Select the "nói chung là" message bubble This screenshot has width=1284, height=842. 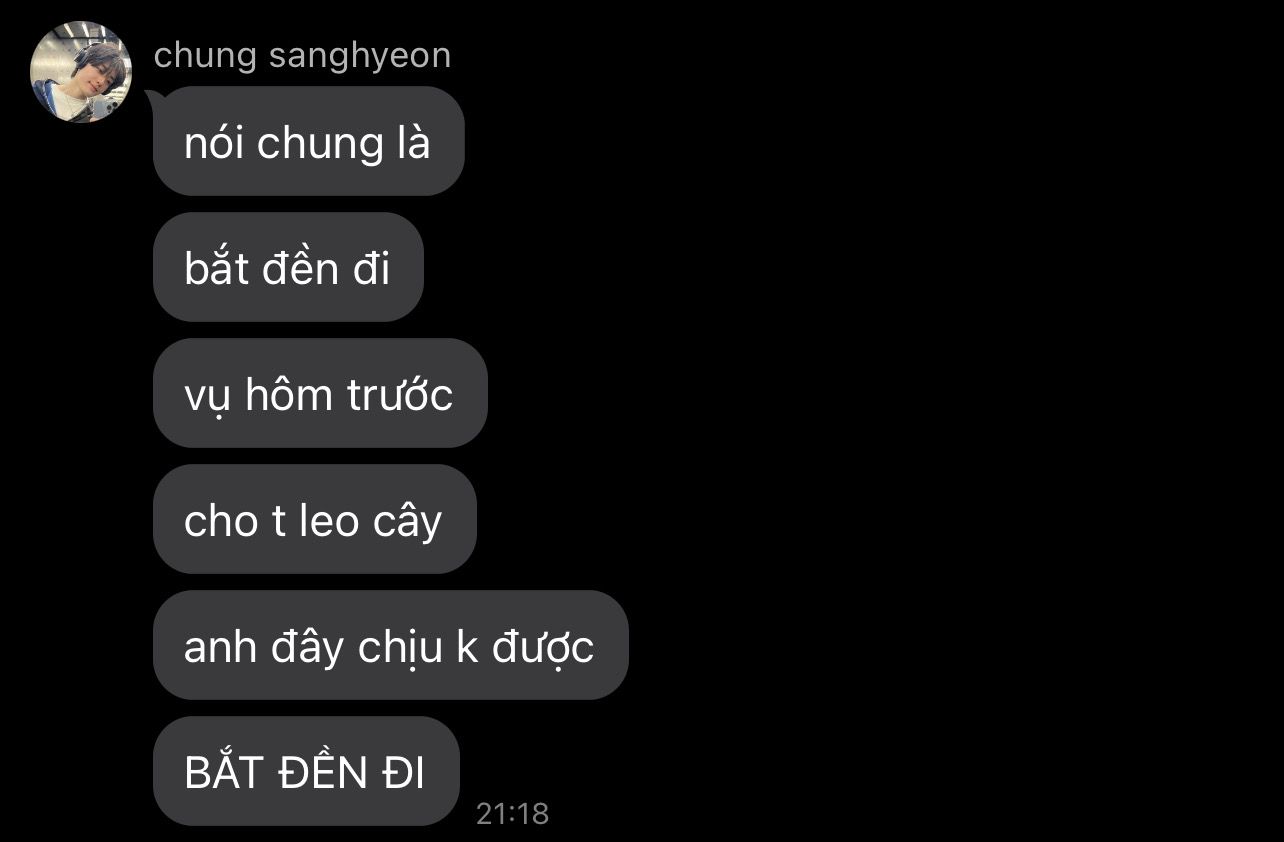[x=308, y=141]
